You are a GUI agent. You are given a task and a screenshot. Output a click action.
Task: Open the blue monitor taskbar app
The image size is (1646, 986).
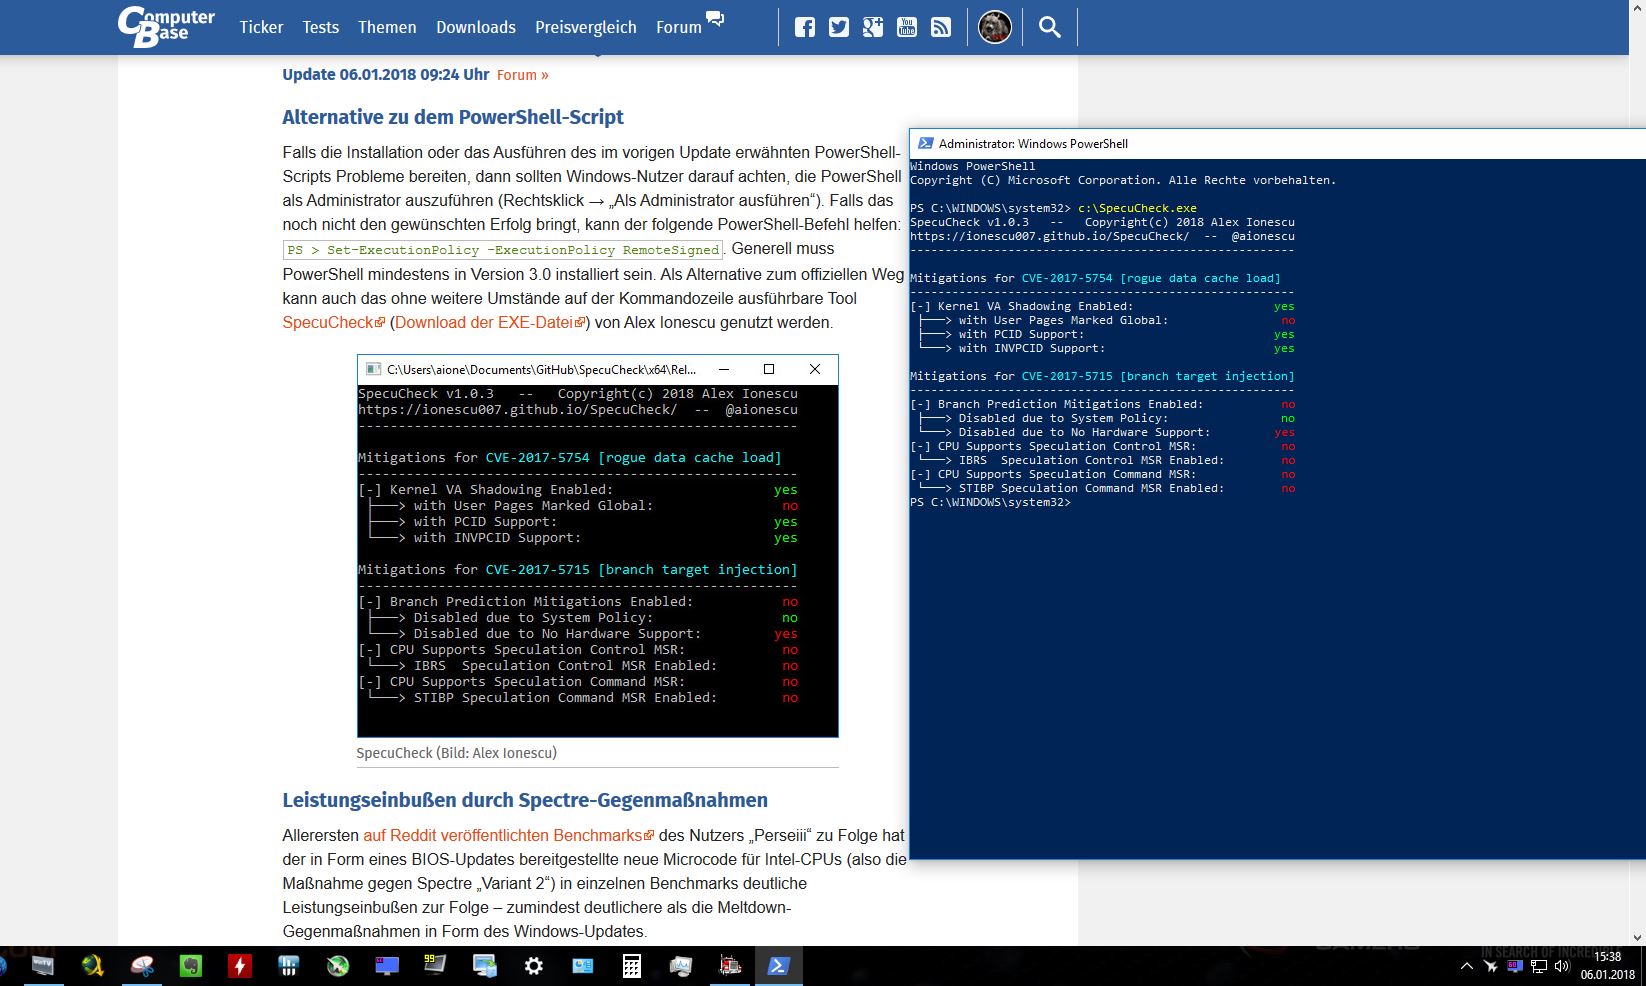[x=386, y=966]
